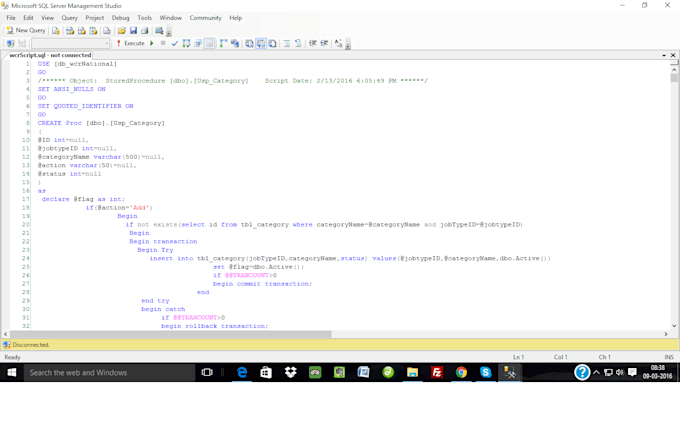680x423 pixels.
Task: Open the Debug menu
Action: 121,18
